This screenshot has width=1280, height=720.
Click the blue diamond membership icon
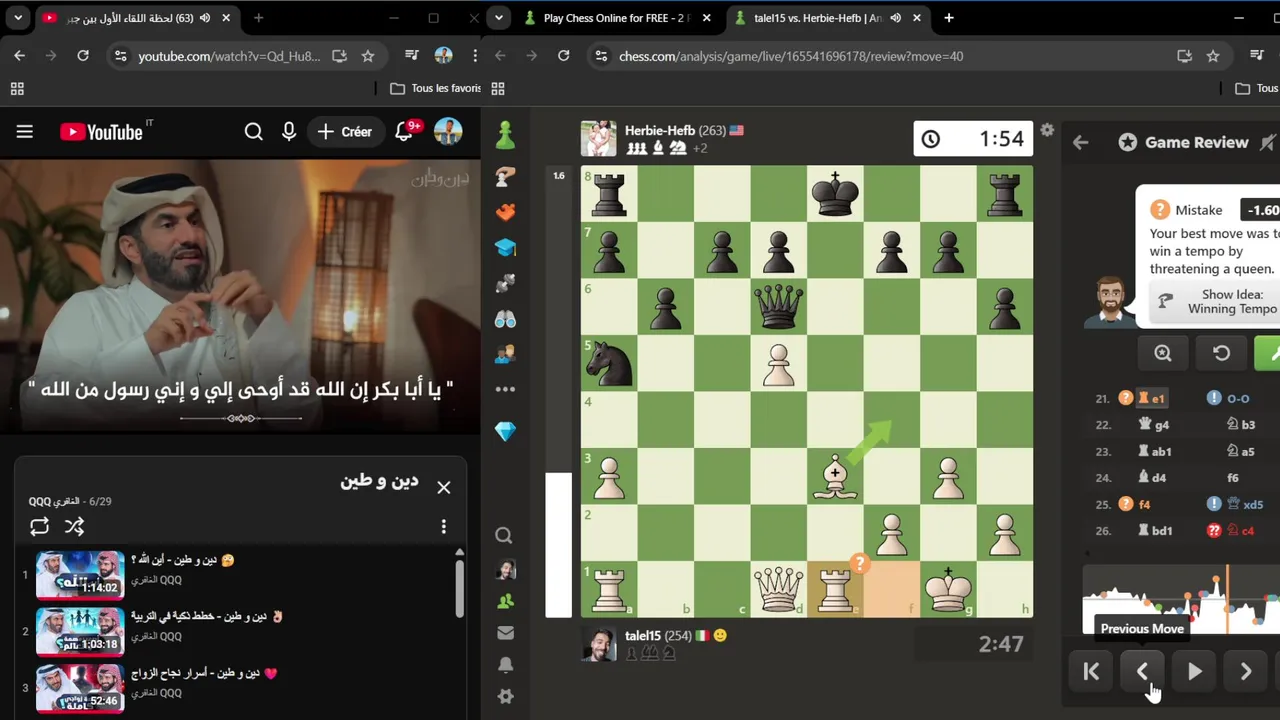coord(505,431)
